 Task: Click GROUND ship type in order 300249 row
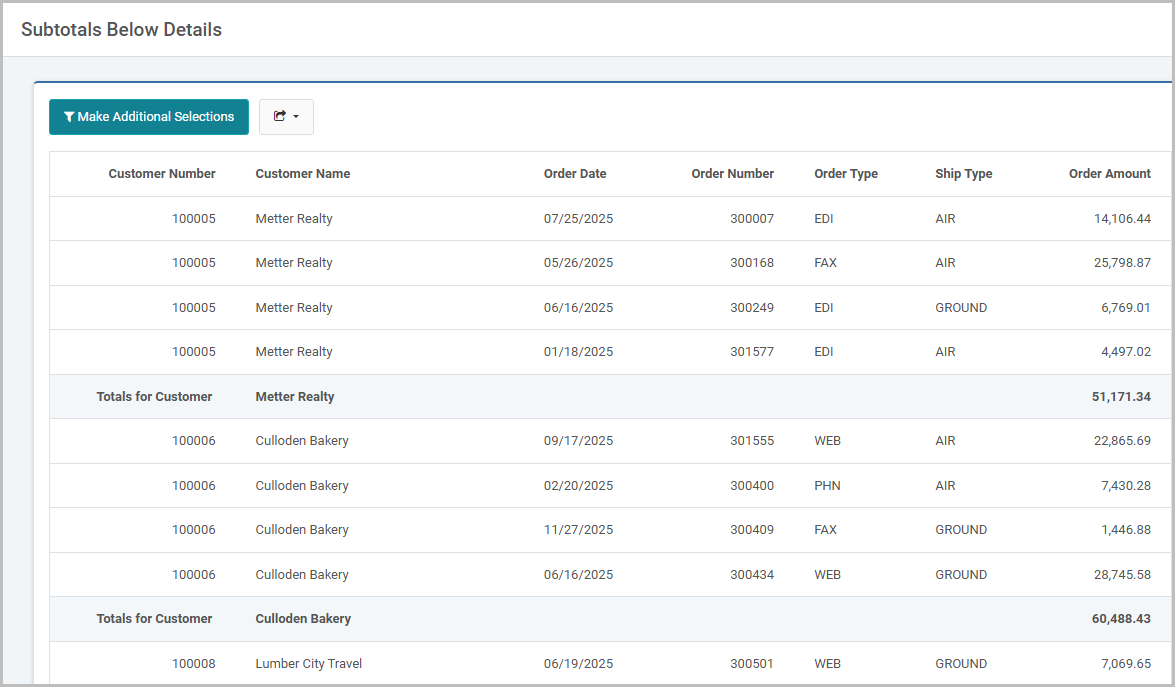point(961,308)
